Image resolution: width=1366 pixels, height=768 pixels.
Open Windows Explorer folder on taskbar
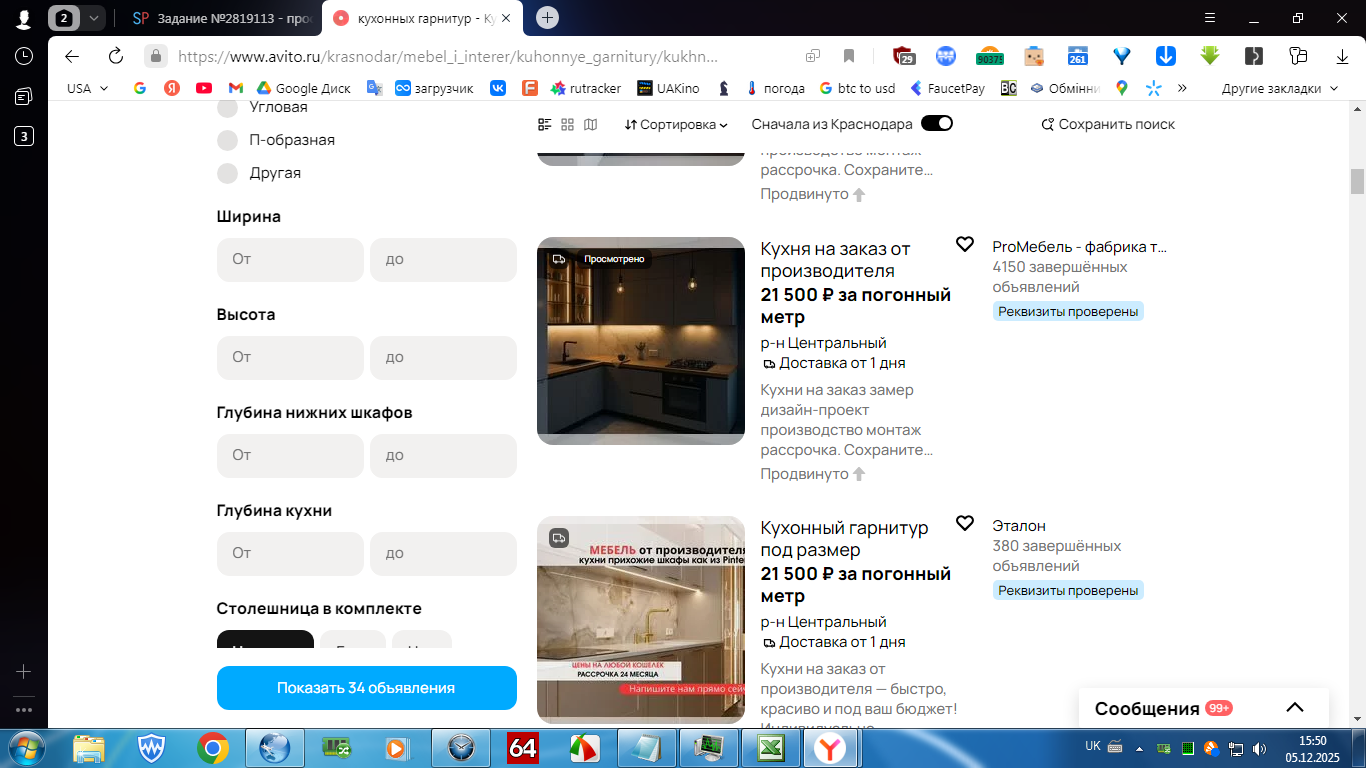click(89, 747)
